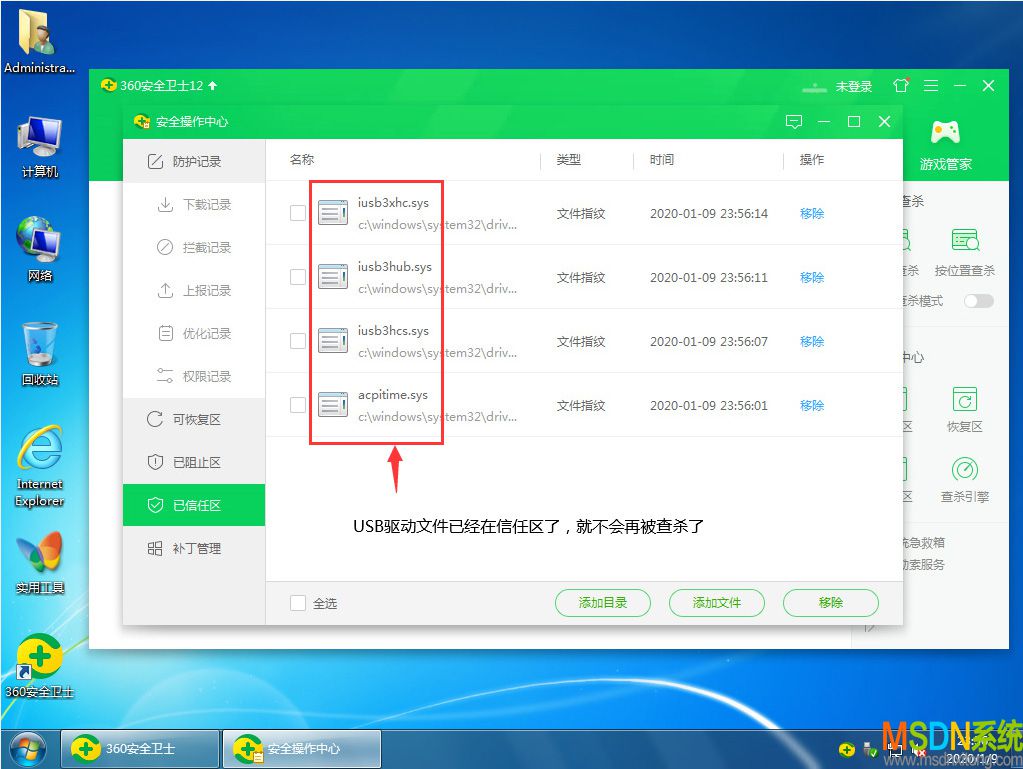This screenshot has width=1023, height=769.
Task: Click the 360安全卫士12 upgrade arrow icon
Action: [x=213, y=85]
